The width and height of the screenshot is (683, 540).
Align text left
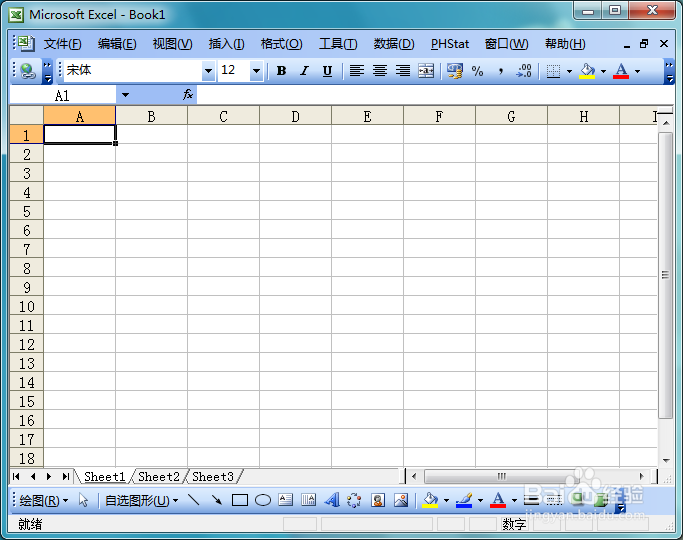click(x=357, y=71)
